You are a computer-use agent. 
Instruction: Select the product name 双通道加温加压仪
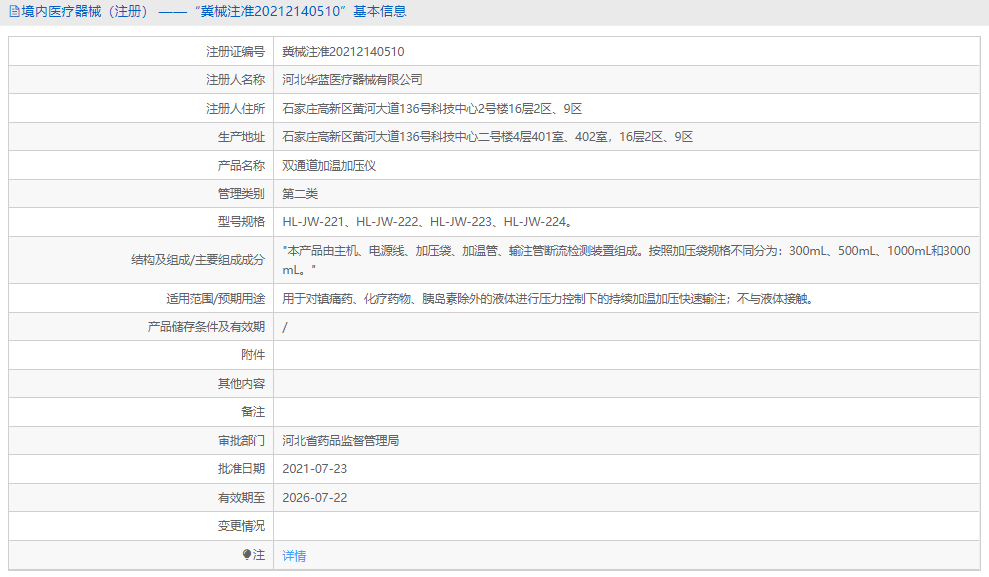(329, 165)
